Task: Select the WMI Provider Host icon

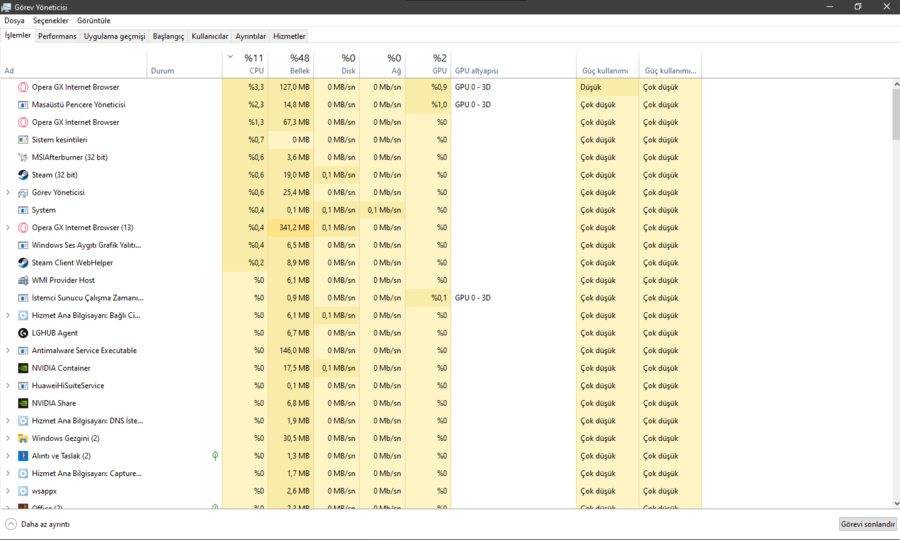Action: (23, 281)
